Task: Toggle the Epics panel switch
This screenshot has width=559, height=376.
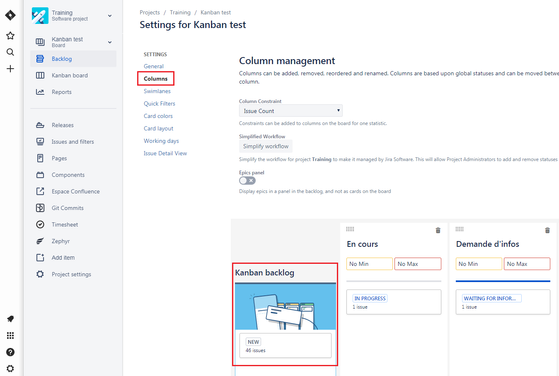Action: (x=247, y=181)
